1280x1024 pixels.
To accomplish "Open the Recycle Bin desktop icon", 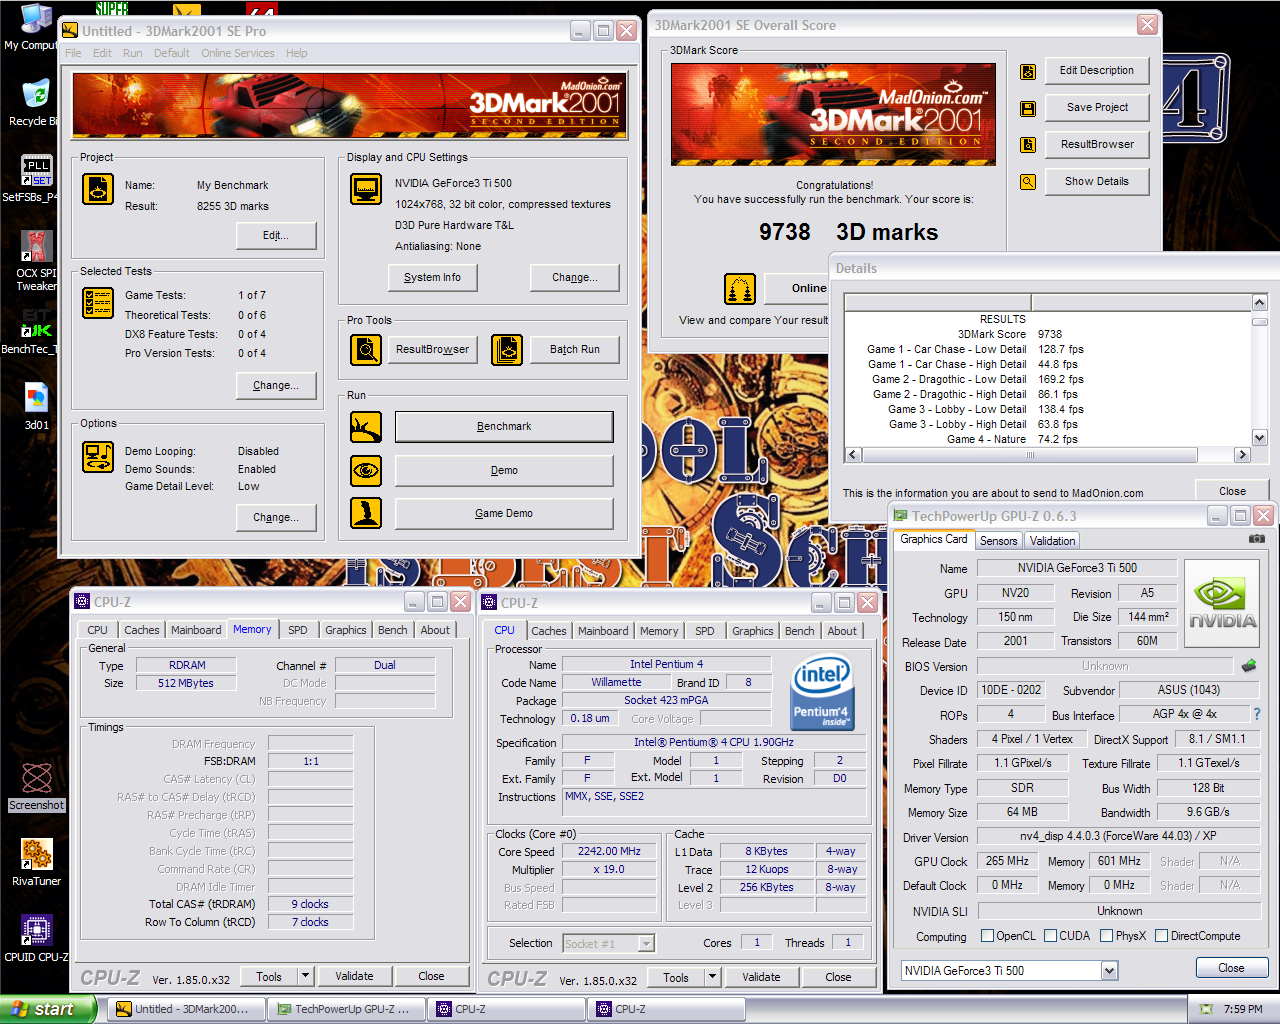I will coord(35,103).
